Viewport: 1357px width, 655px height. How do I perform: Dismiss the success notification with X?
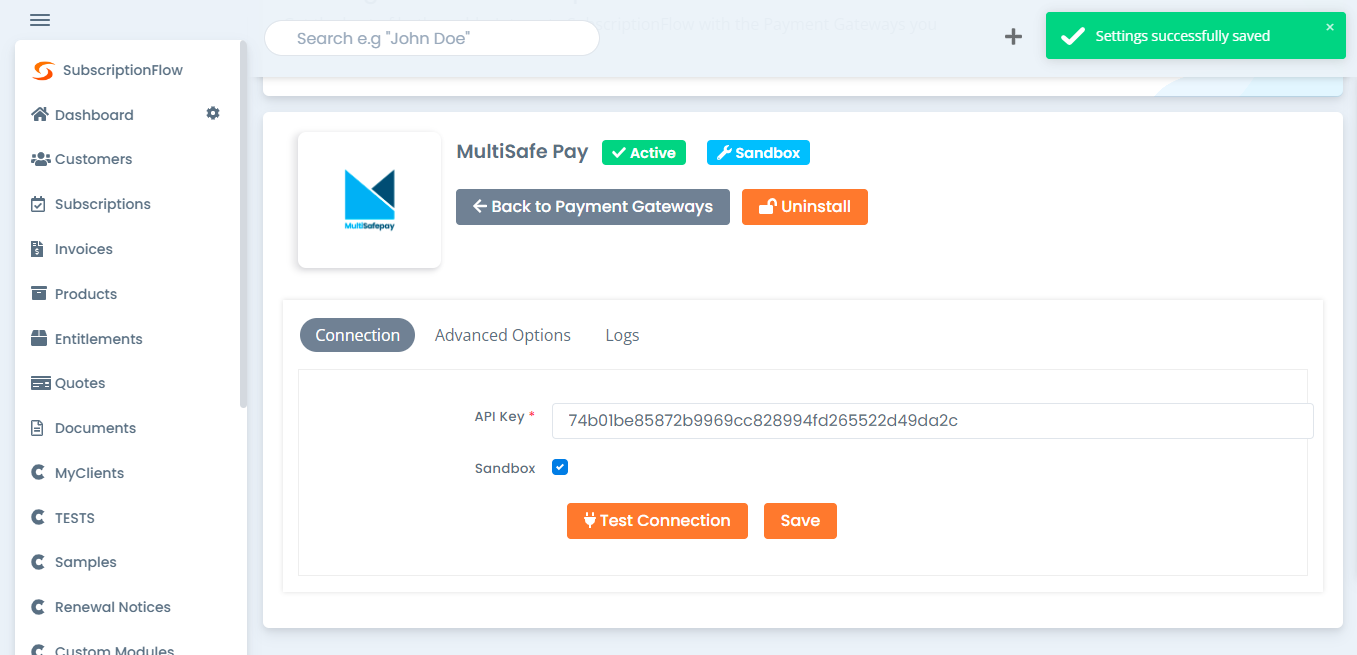1330,27
